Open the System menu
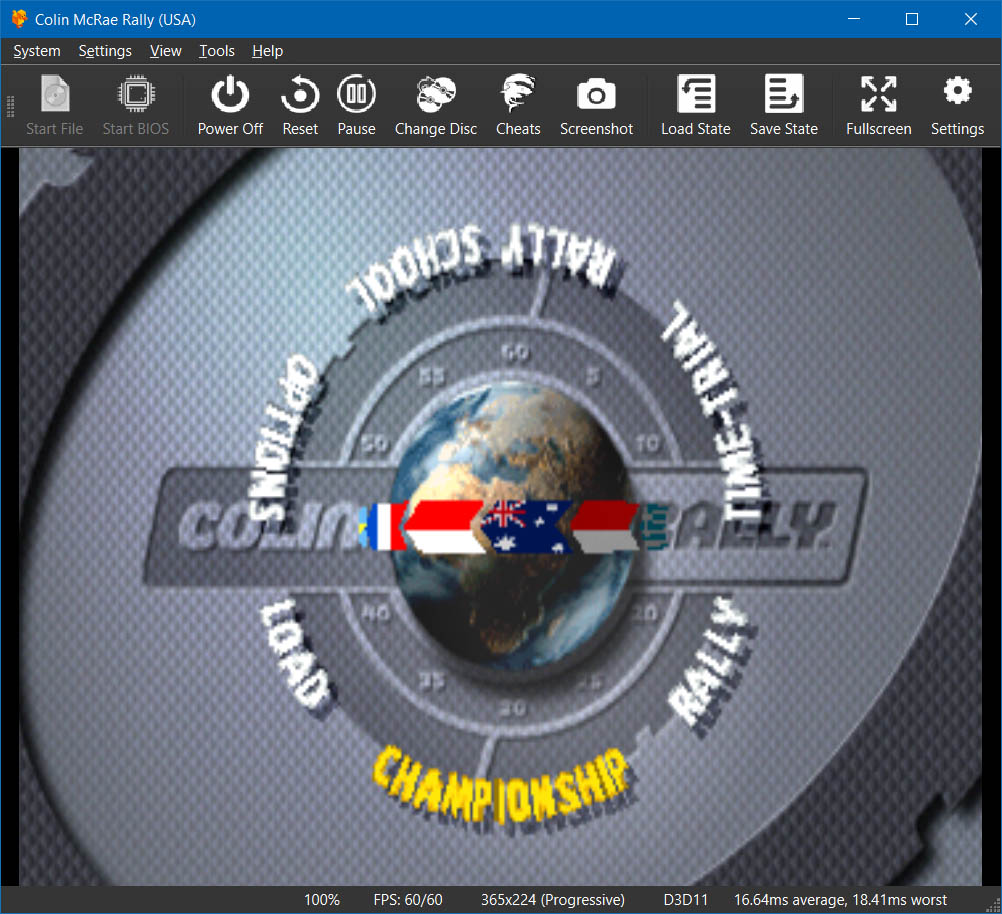The height and width of the screenshot is (914, 1002). pos(37,51)
